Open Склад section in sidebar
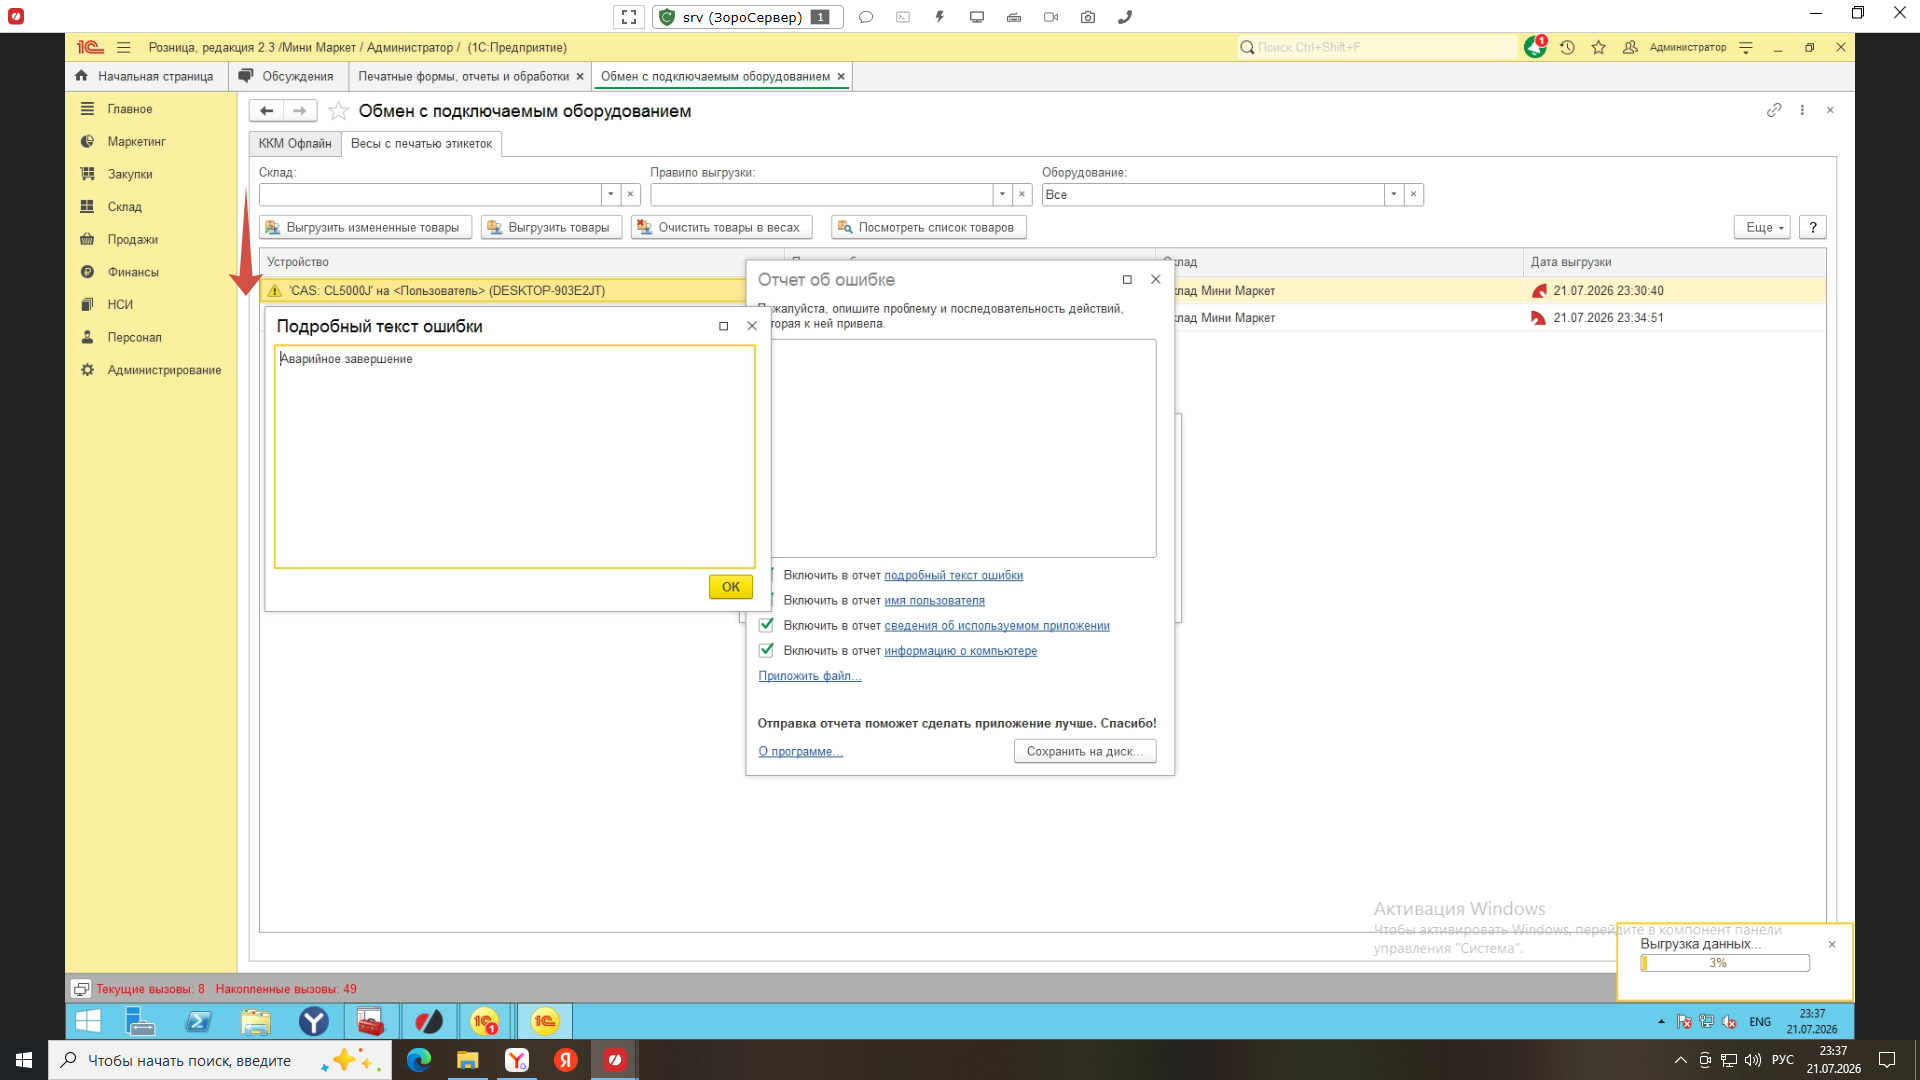The height and width of the screenshot is (1080, 1920). coord(112,207)
